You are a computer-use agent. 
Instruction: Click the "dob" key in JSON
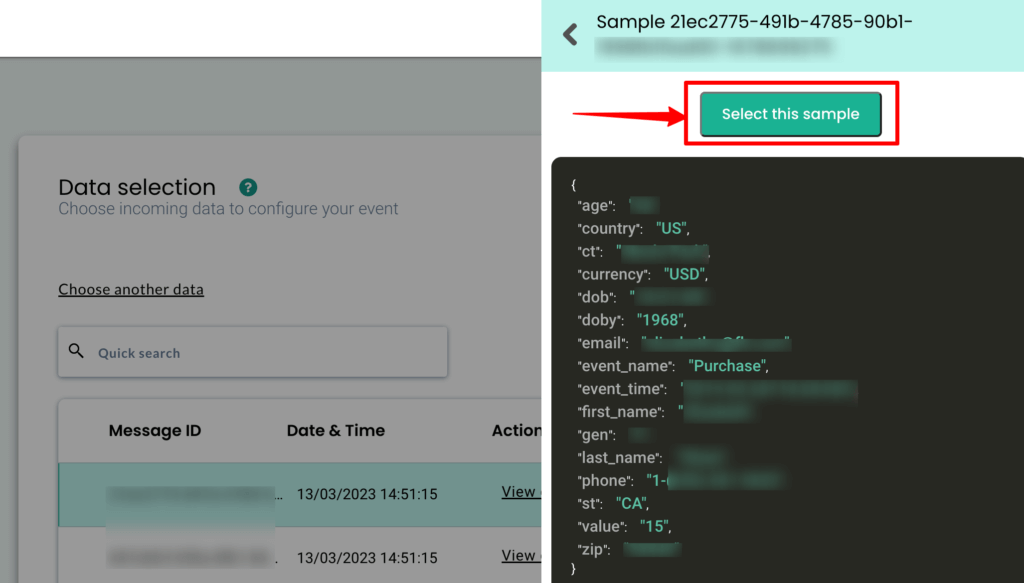tap(596, 297)
